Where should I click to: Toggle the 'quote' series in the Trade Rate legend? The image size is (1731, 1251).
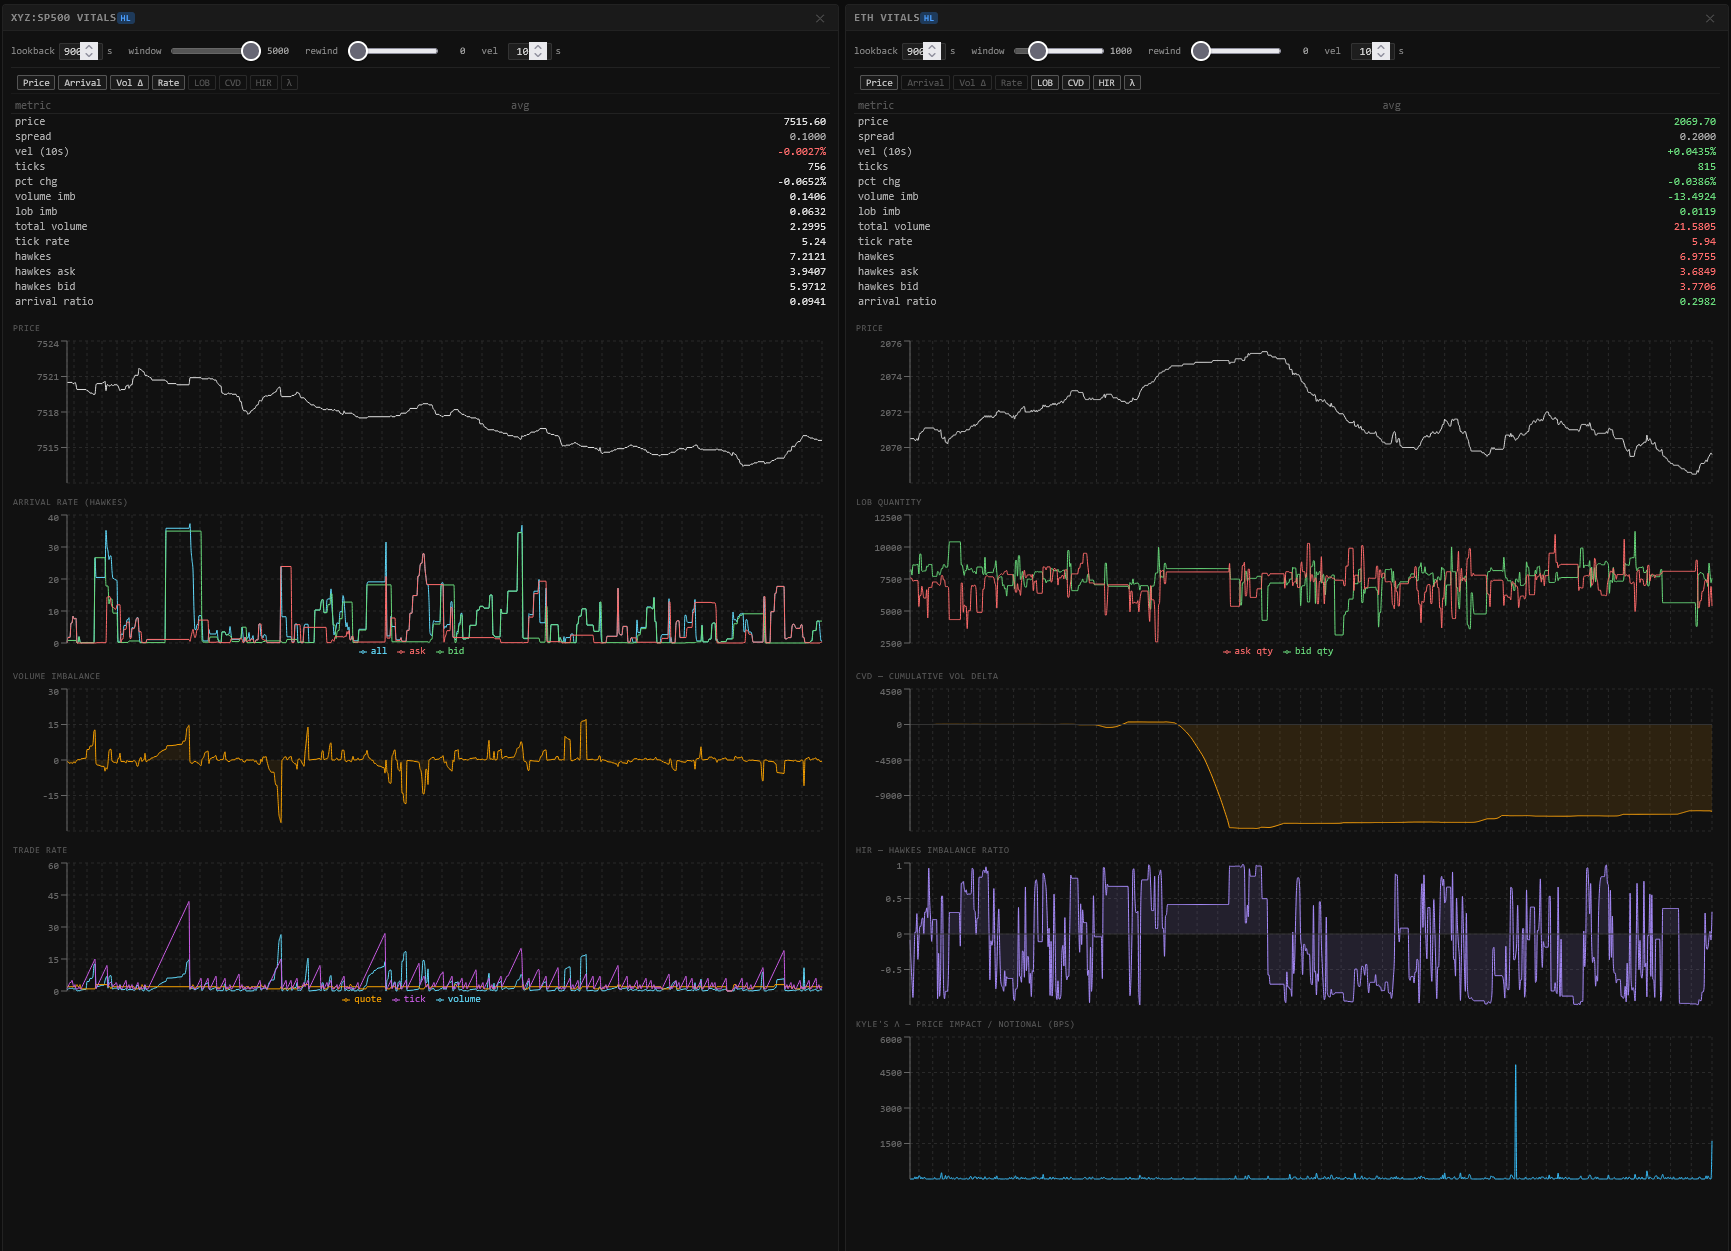(362, 999)
